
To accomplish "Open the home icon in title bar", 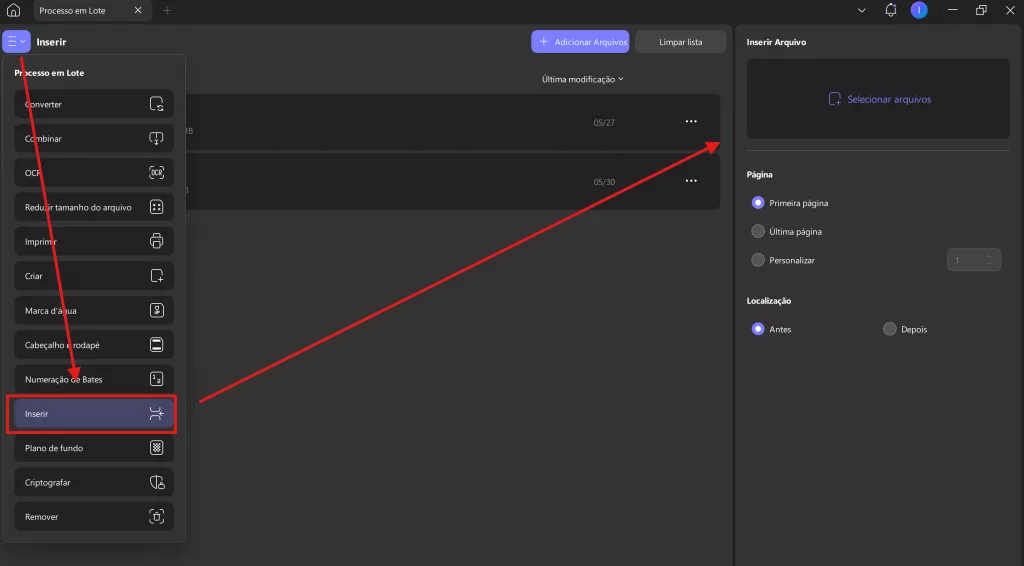I will (13, 10).
